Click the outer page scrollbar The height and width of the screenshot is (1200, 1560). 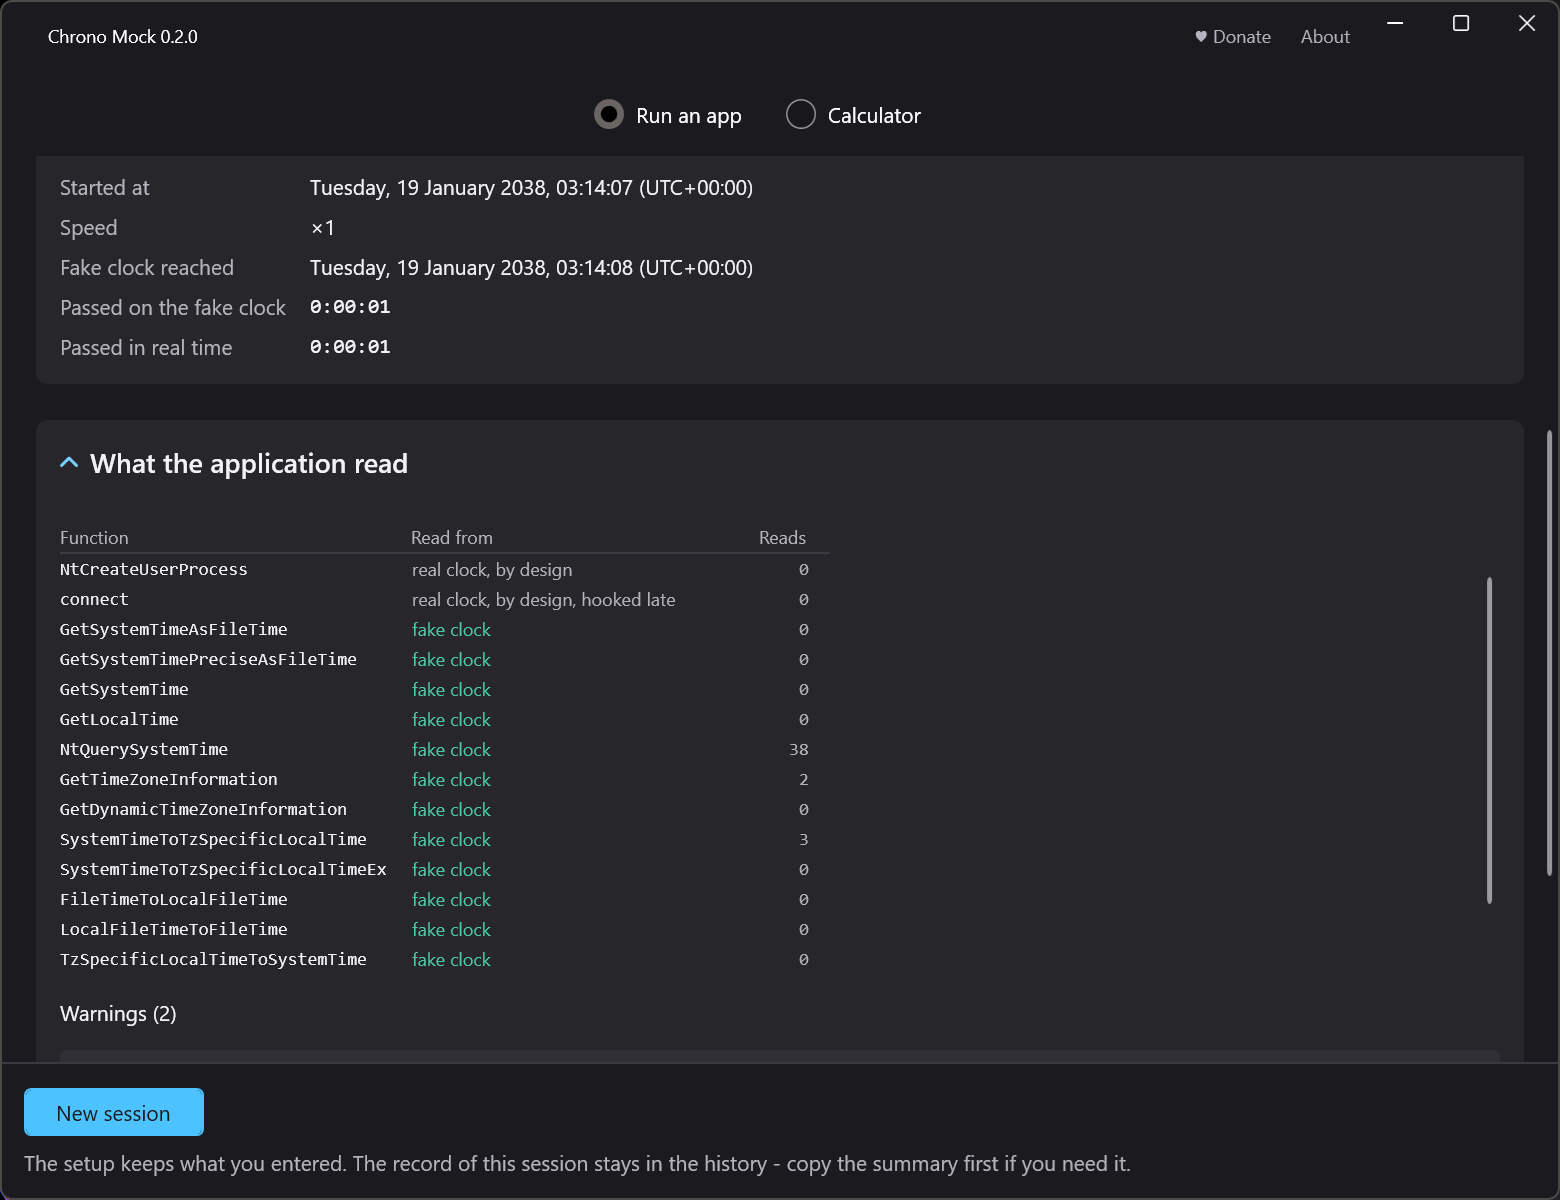coord(1549,655)
